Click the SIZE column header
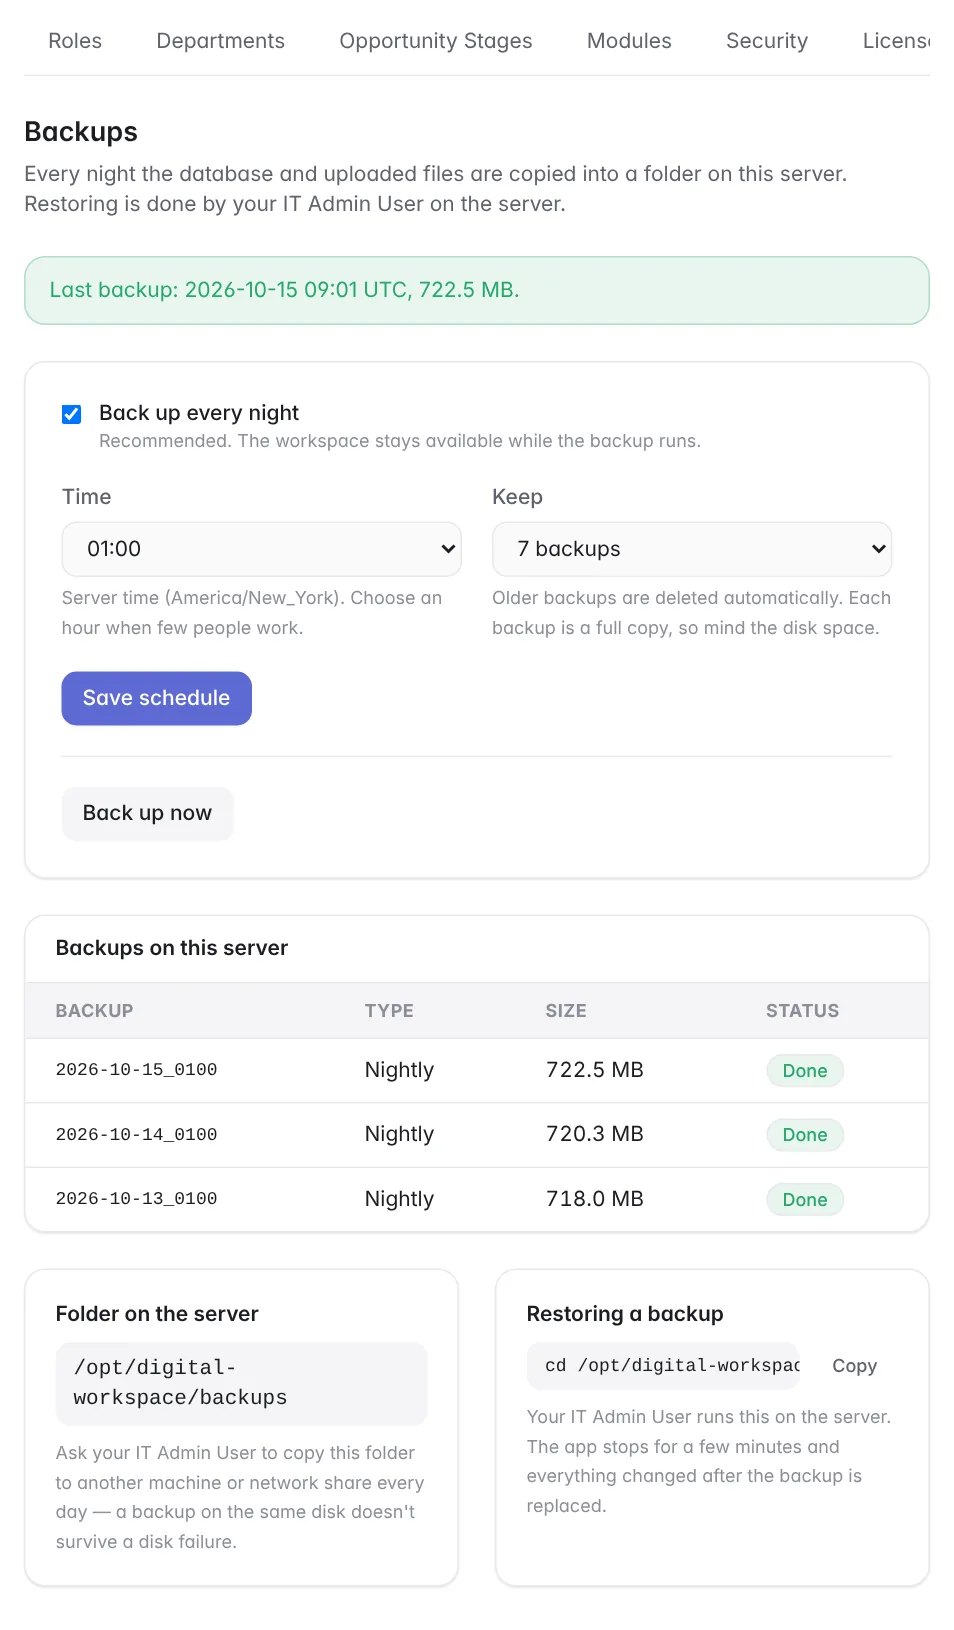Screen dimensions: 954x1630 pyautogui.click(x=566, y=1011)
